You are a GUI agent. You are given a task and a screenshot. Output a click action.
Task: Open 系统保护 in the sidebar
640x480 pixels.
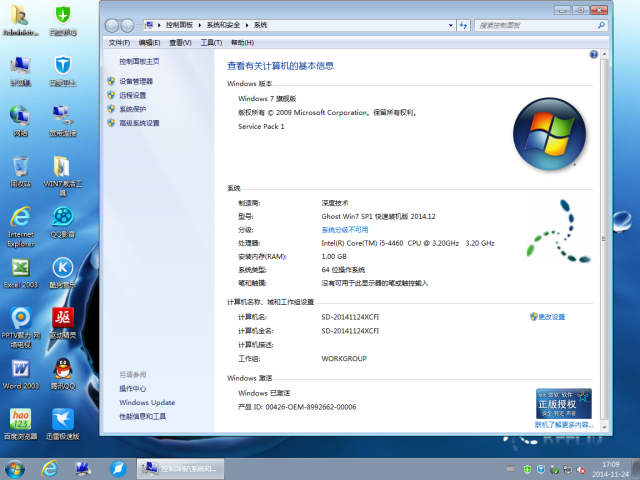tap(133, 109)
